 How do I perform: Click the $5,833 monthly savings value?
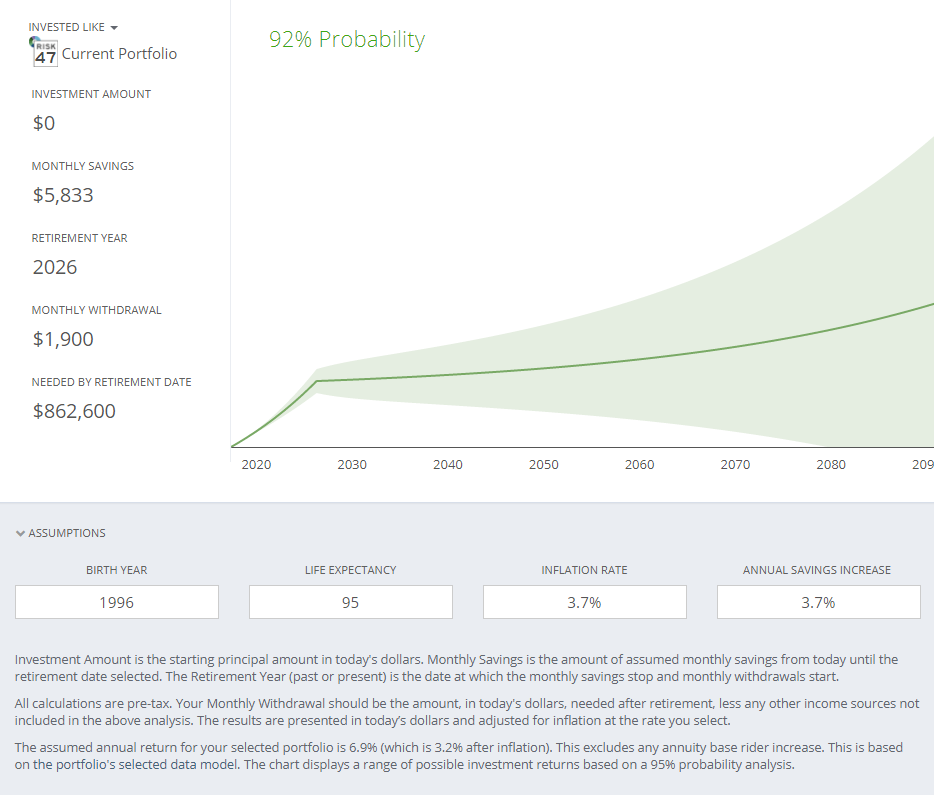[x=63, y=195]
